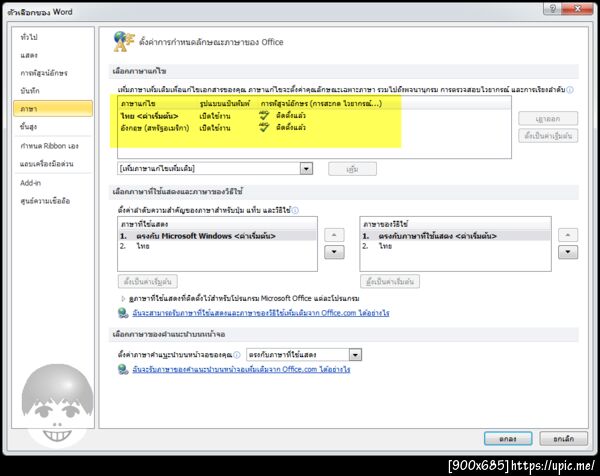This screenshot has width=600, height=476.
Task: Open the ทั่วไป (General) options category
Action: coord(29,37)
